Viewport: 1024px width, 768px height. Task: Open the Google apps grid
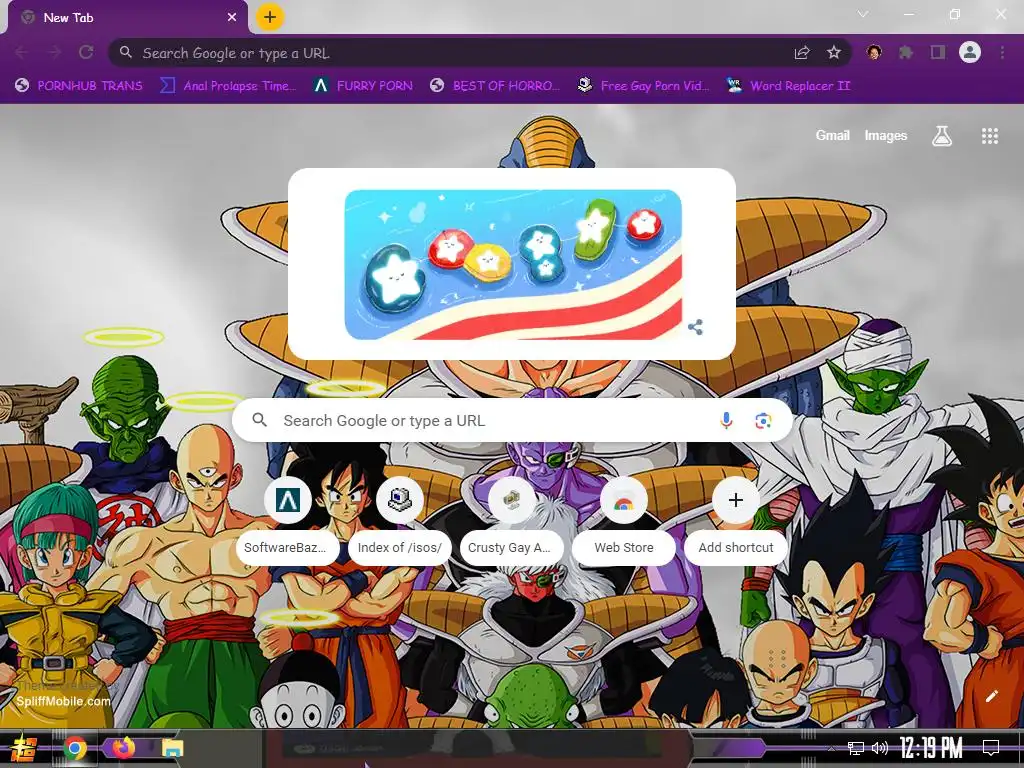point(990,136)
